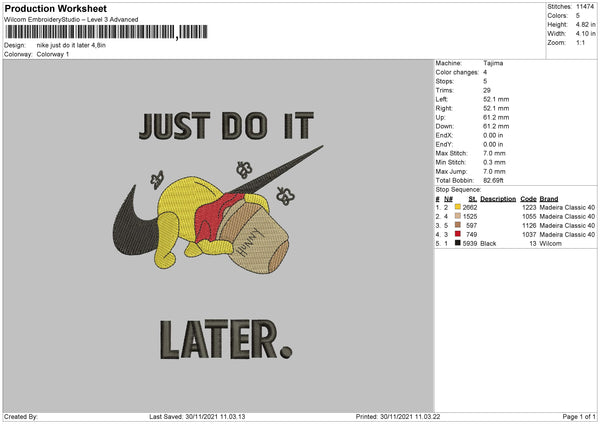Click 'Madeira Classic 40' in the 1223 row
Viewport: 600px width, 424px height.
pyautogui.click(x=567, y=207)
